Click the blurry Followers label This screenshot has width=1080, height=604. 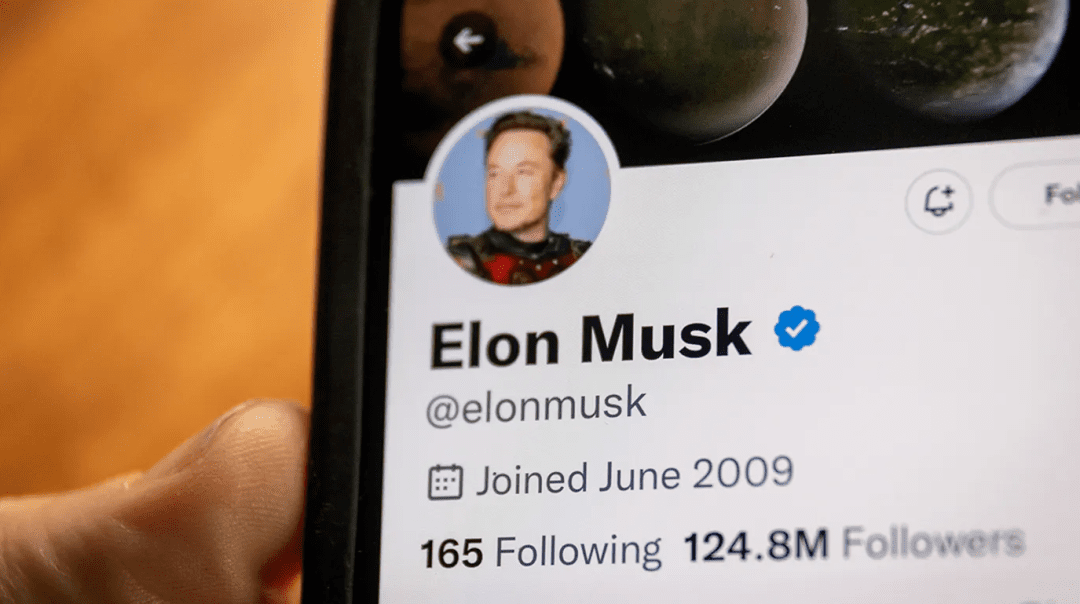coord(933,542)
